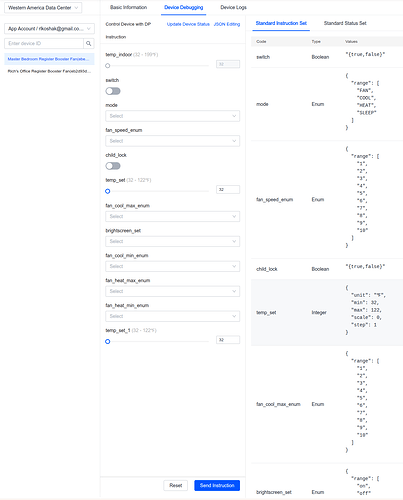Click the device ID search magnifier icon
This screenshot has height=500, width=403.
[88, 43]
